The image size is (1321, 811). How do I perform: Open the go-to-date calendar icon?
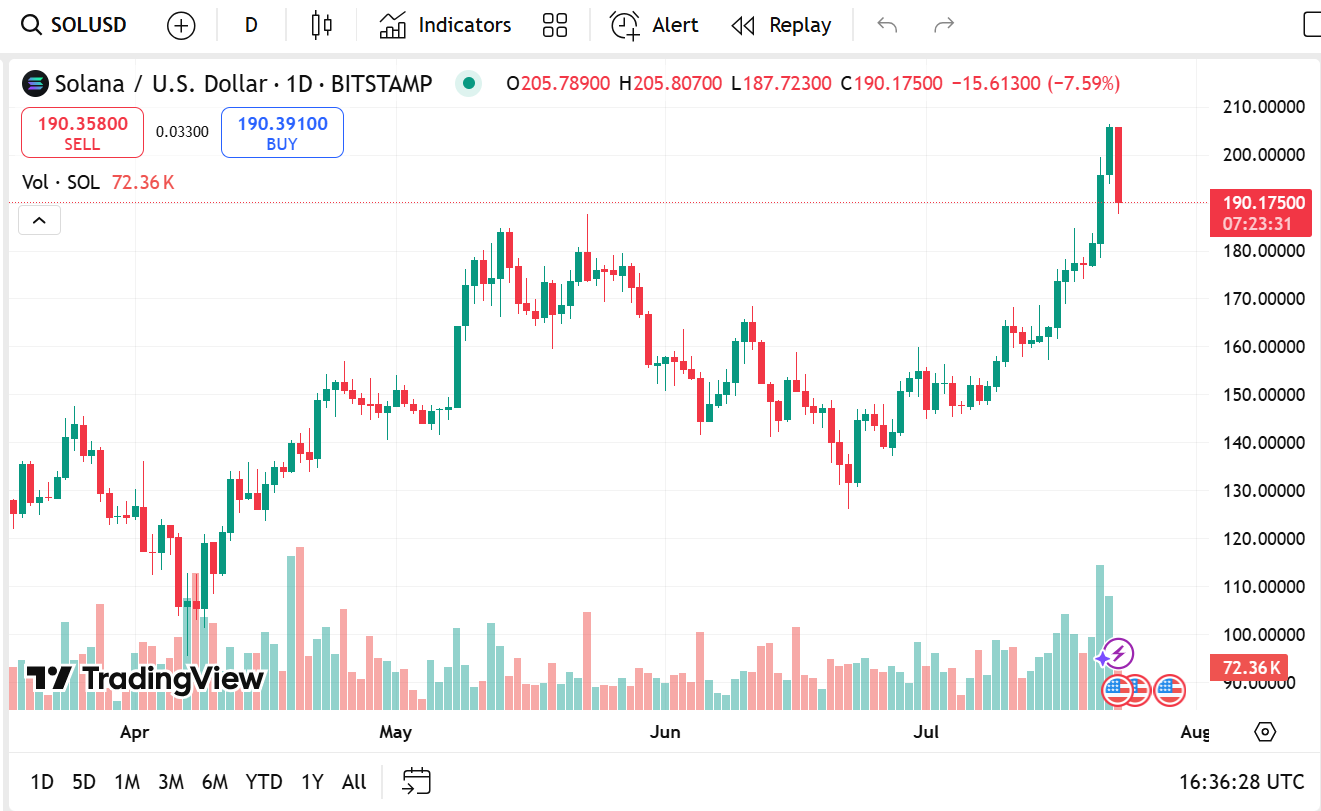tap(416, 781)
